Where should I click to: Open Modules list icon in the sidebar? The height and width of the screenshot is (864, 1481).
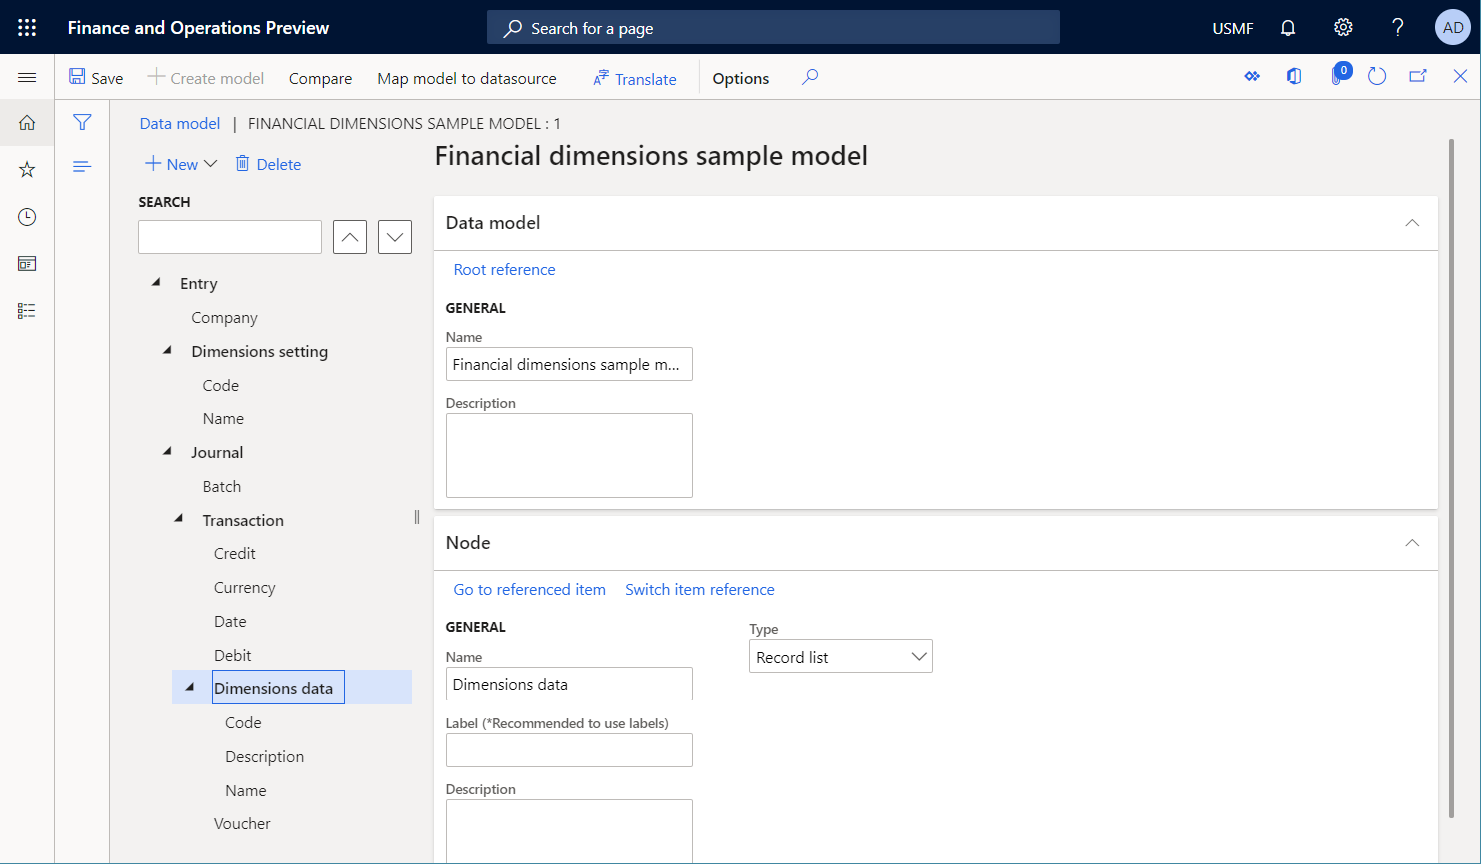[x=27, y=311]
